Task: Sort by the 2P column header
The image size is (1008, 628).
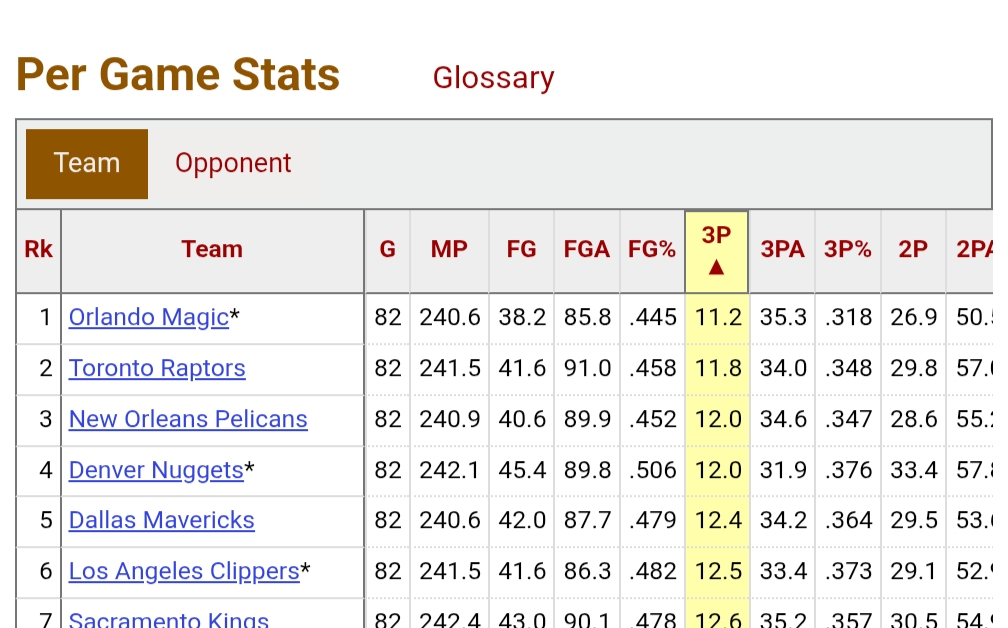Action: tap(913, 250)
